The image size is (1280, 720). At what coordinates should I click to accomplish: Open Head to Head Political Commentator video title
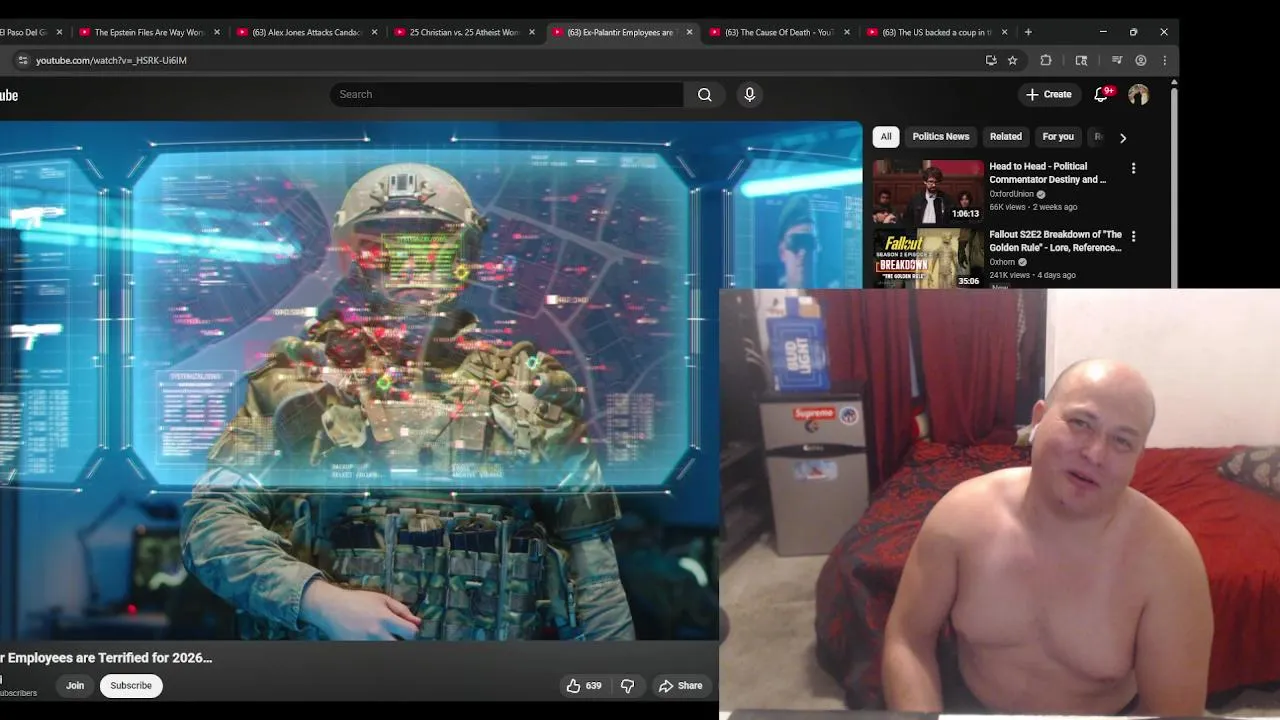pyautogui.click(x=1048, y=173)
